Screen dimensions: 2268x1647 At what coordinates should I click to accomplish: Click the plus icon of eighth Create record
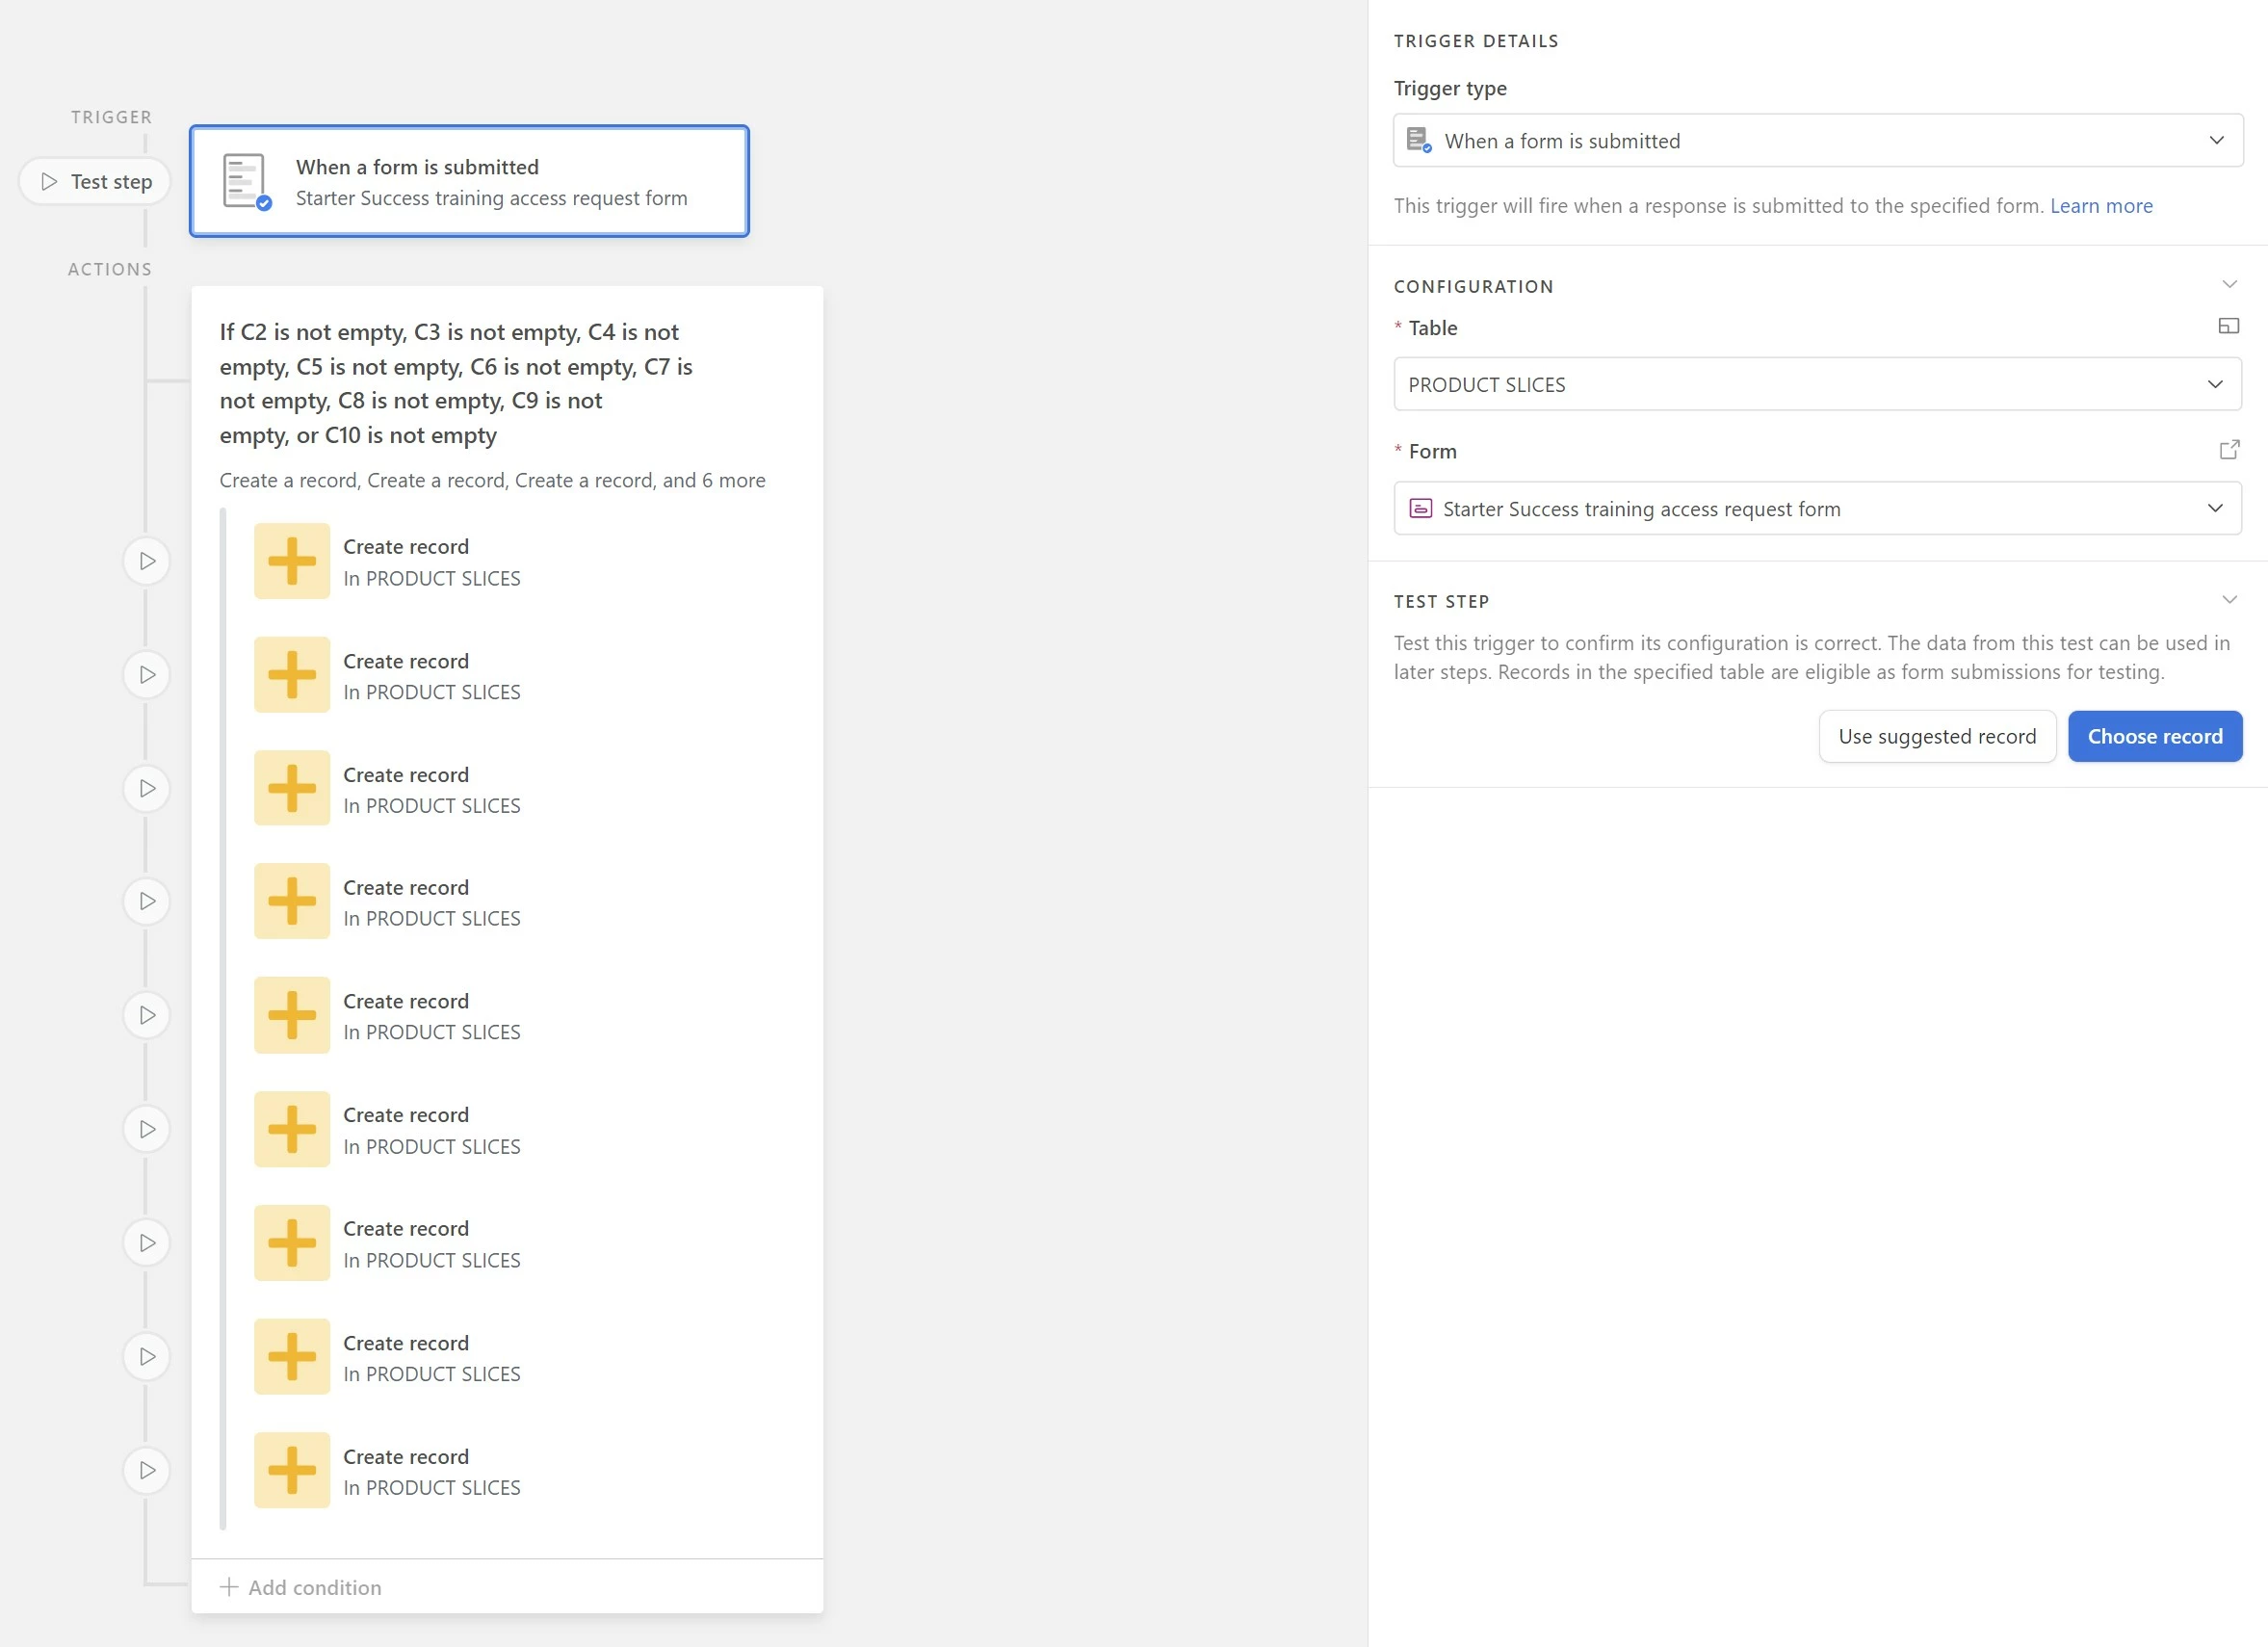[x=292, y=1356]
